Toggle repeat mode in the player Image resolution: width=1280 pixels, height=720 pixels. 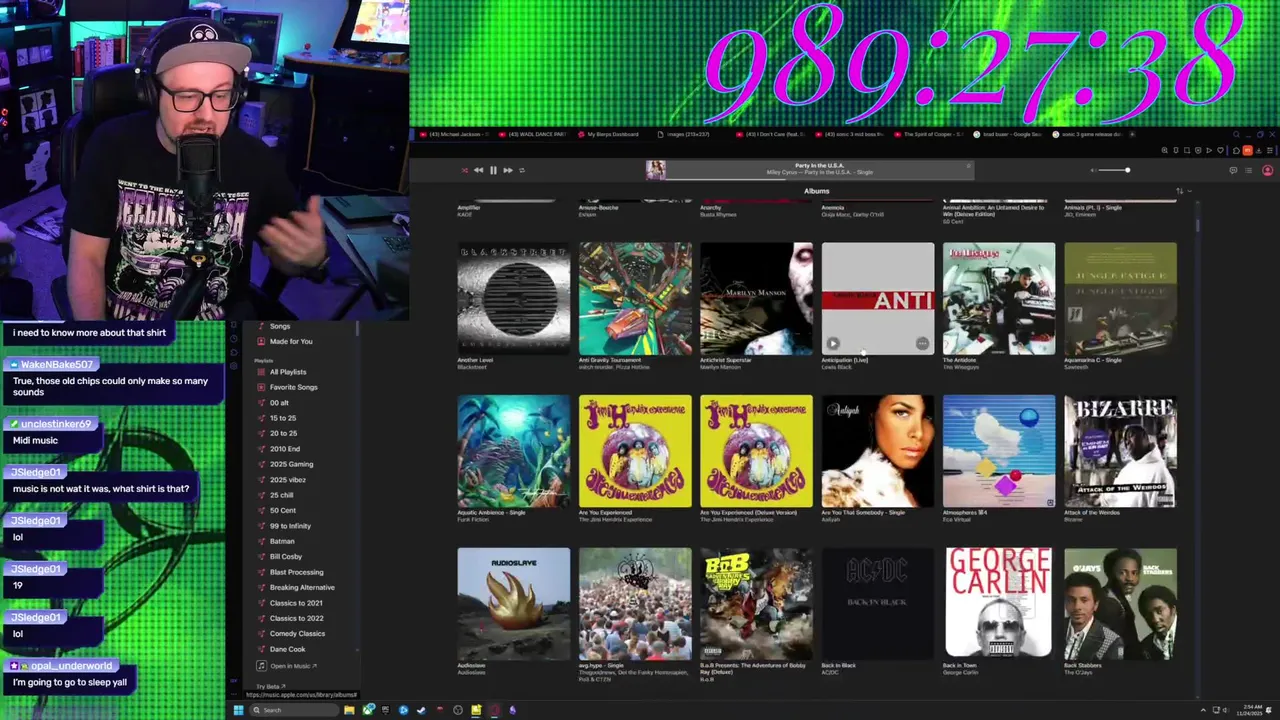coord(522,170)
